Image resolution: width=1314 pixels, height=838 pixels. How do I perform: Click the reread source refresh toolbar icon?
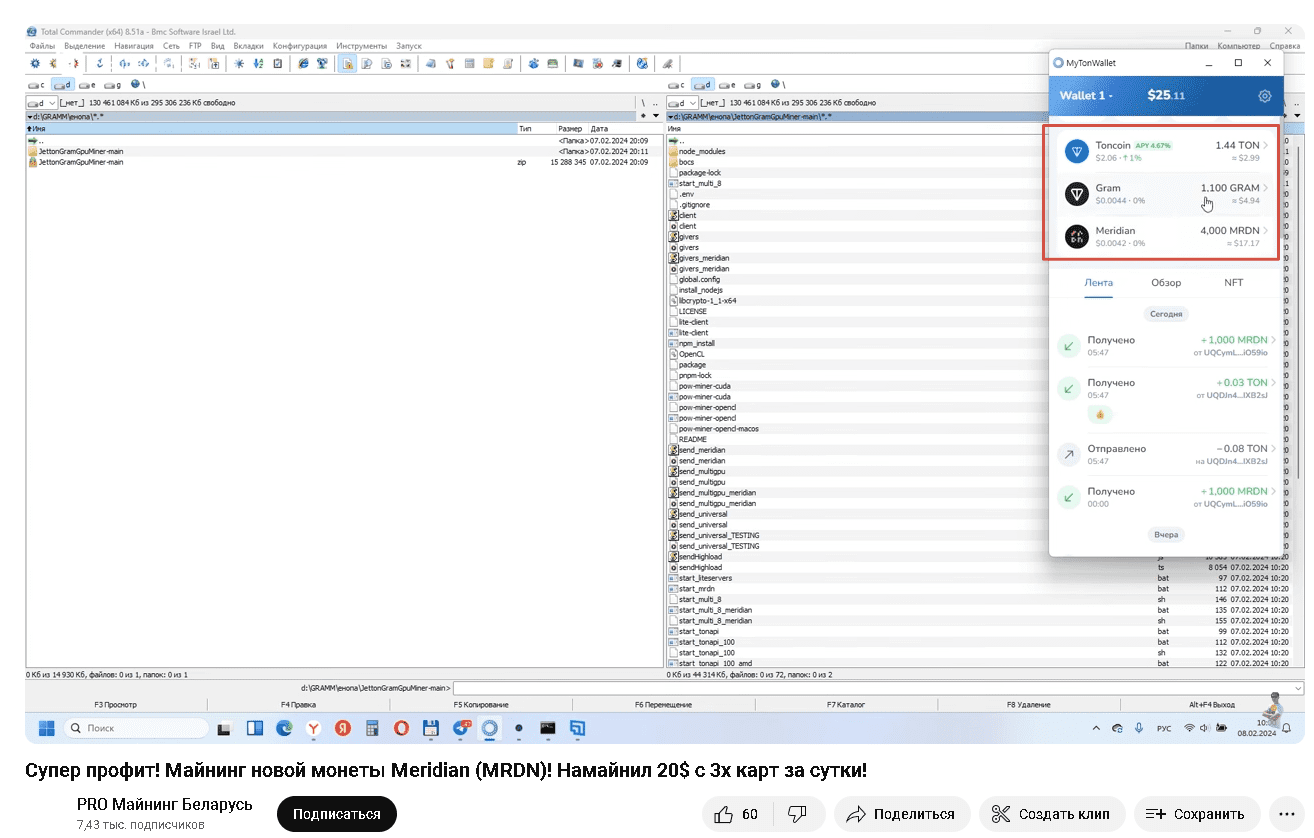(99, 64)
